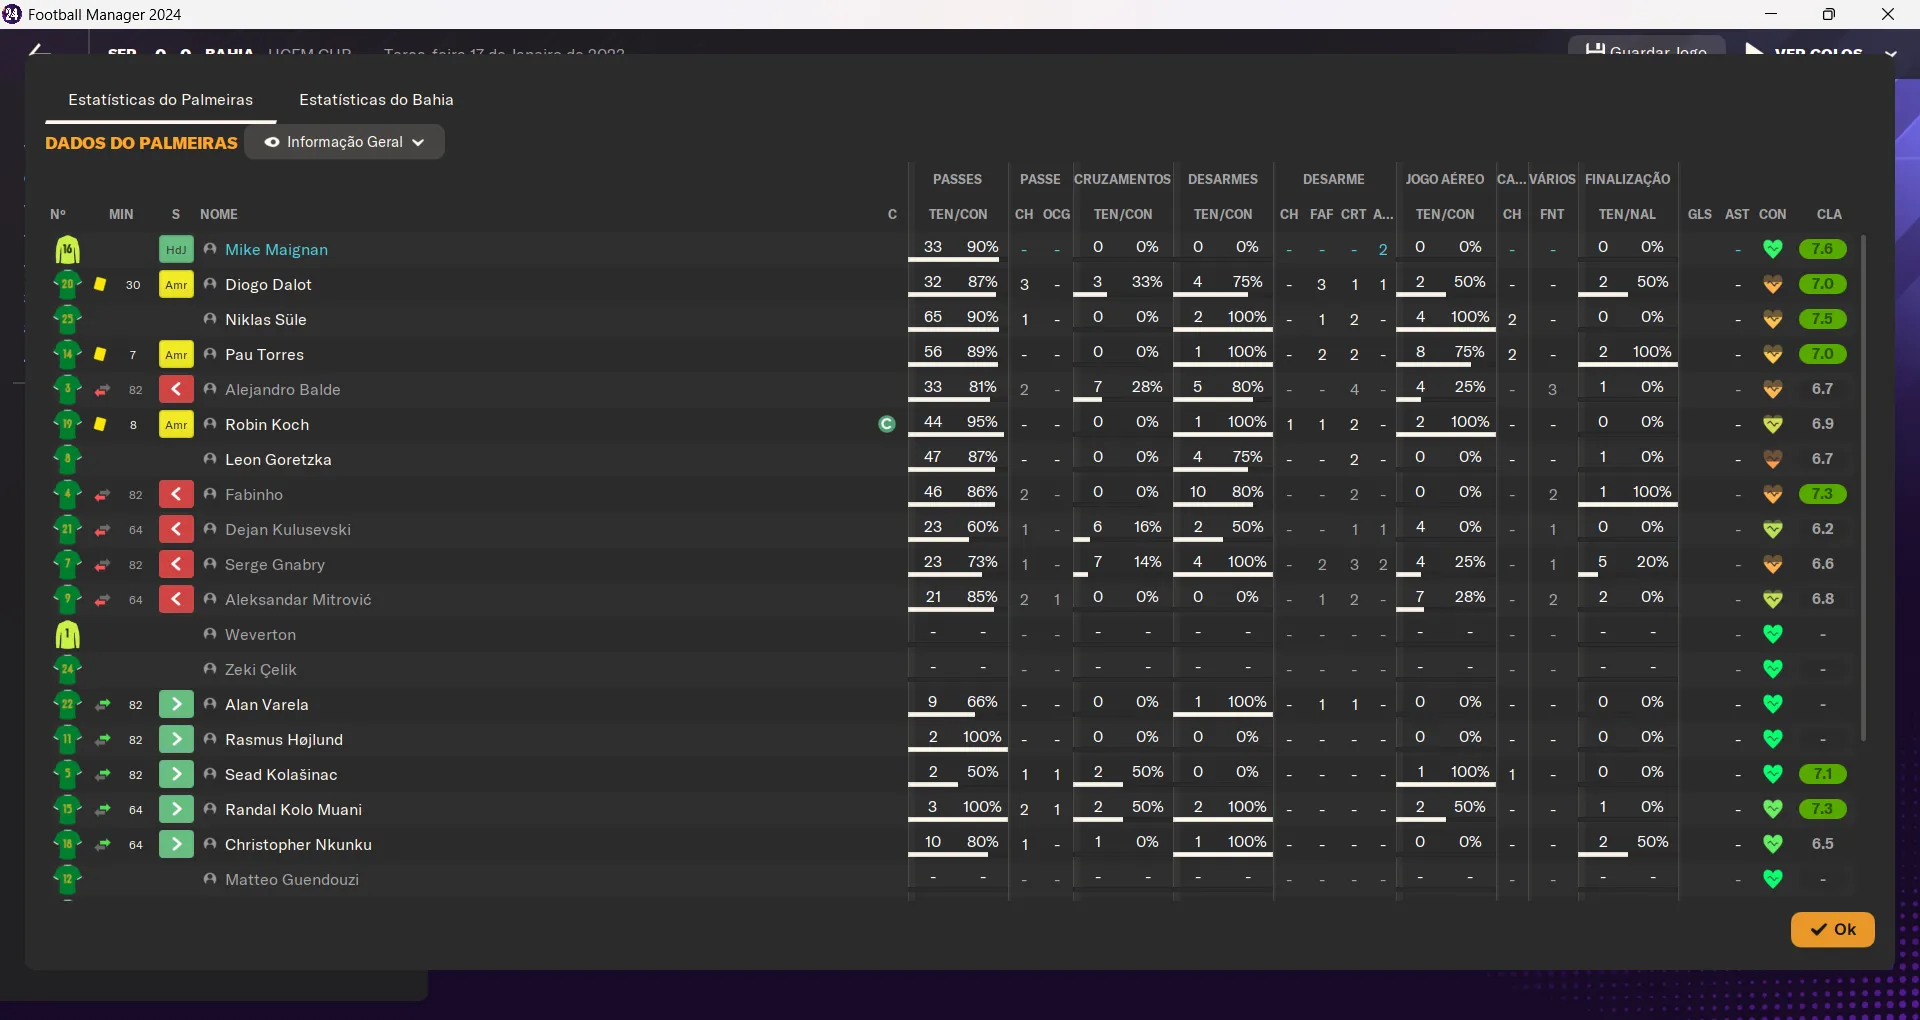Click Christopher Nkunku's green substitution badge
This screenshot has width=1920, height=1020.
click(176, 844)
